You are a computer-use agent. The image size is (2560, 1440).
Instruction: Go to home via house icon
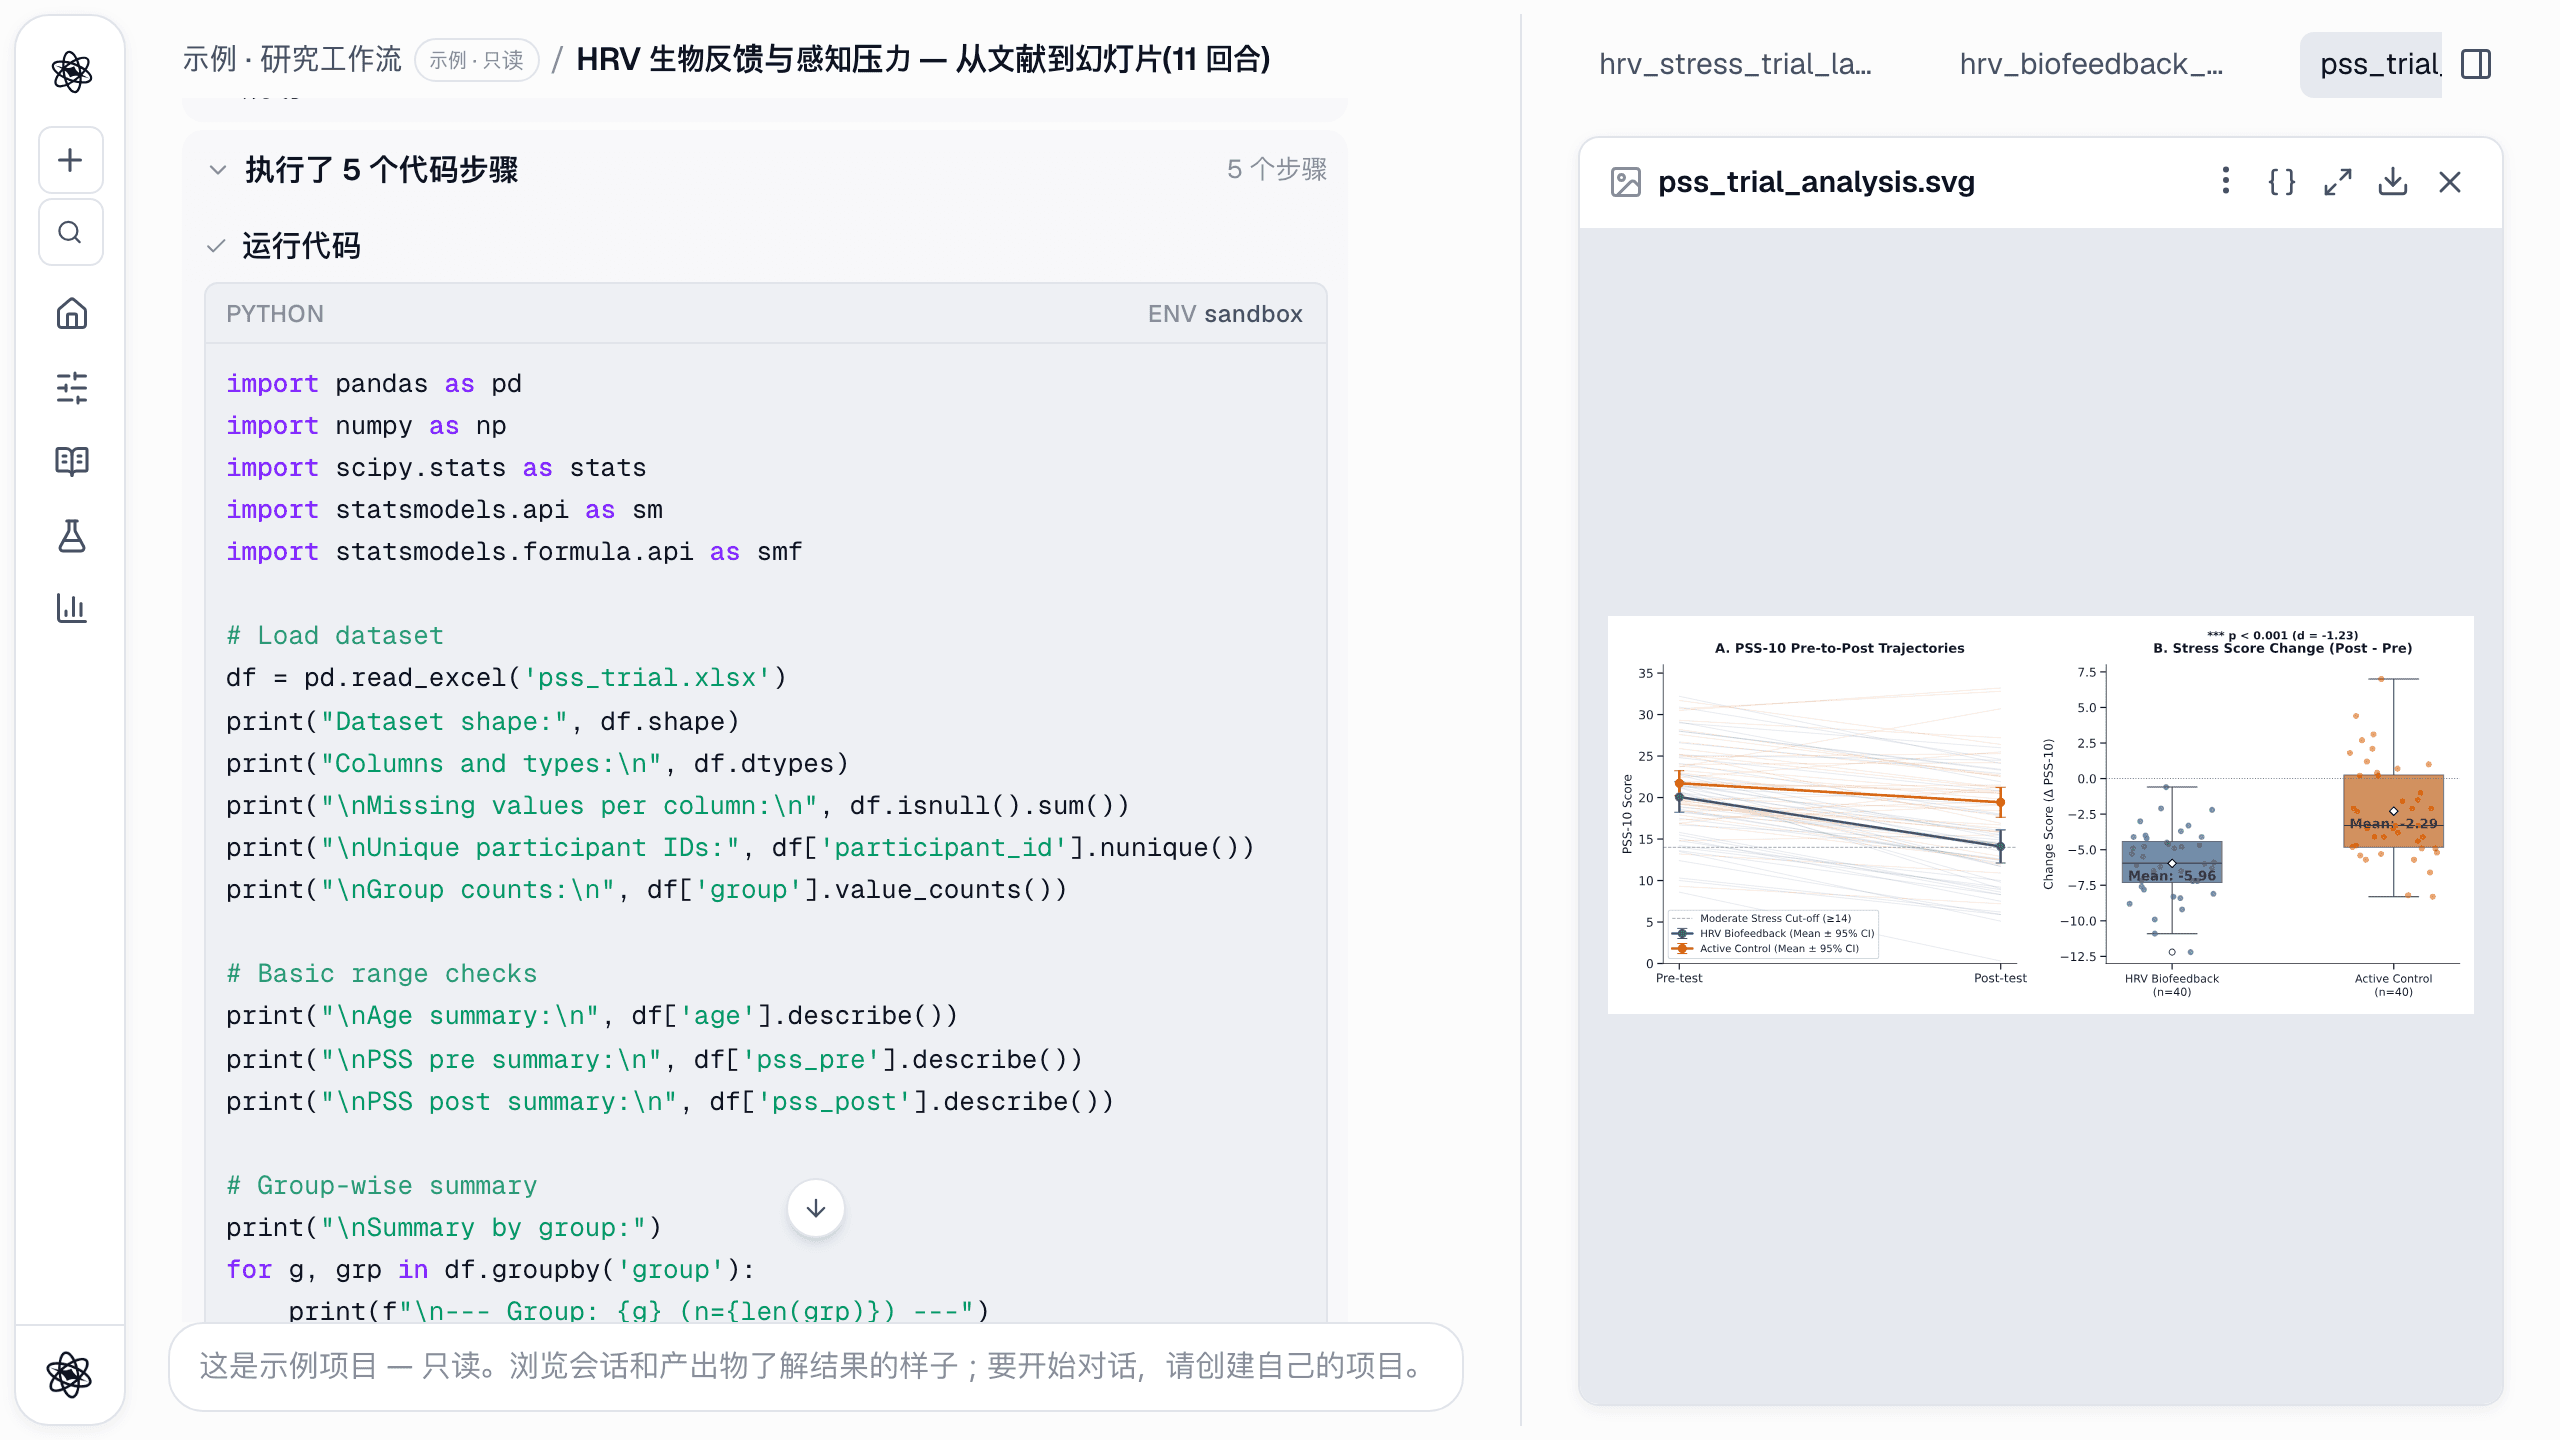coord(71,314)
